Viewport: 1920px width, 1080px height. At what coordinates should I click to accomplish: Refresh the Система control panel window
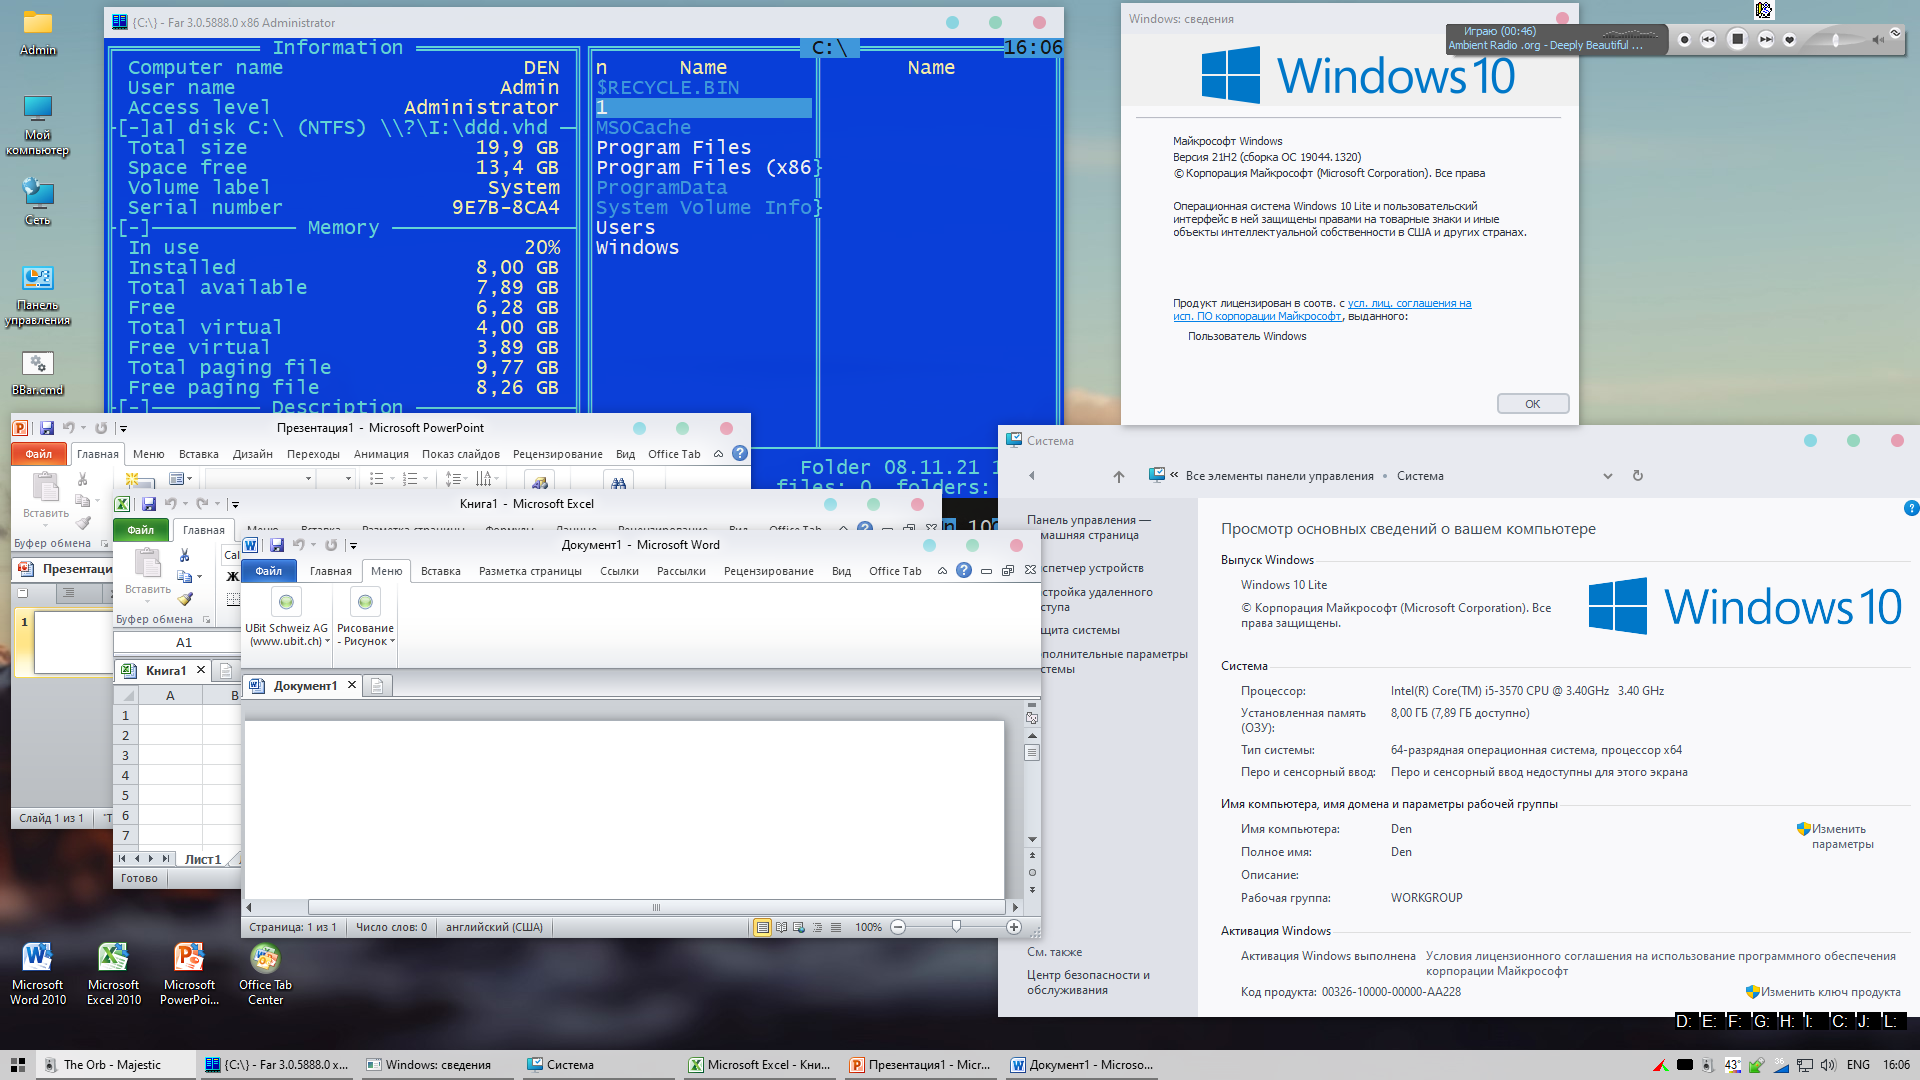click(1638, 476)
